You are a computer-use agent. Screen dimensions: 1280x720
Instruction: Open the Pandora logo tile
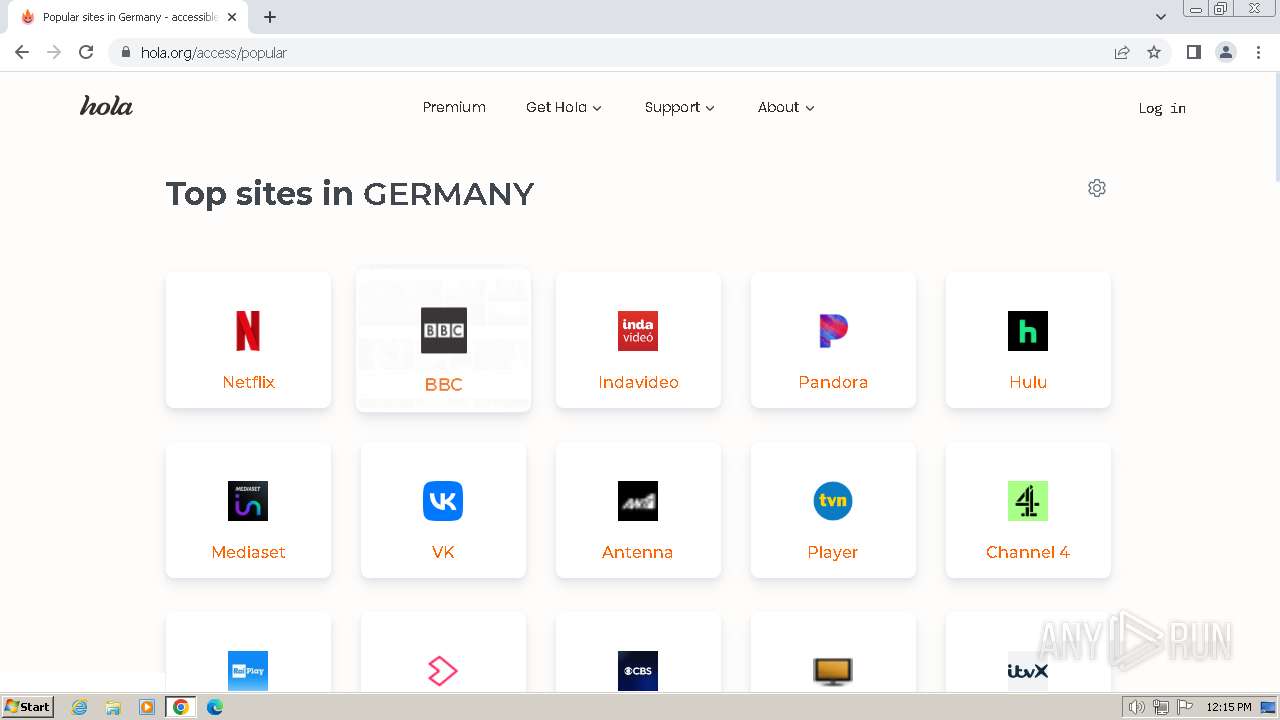(x=833, y=331)
